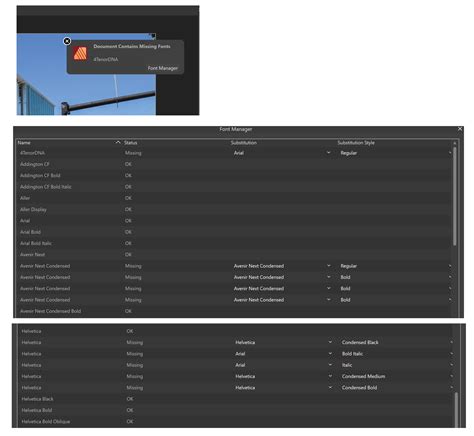Click the OK status of the Aller Display row

coord(128,209)
